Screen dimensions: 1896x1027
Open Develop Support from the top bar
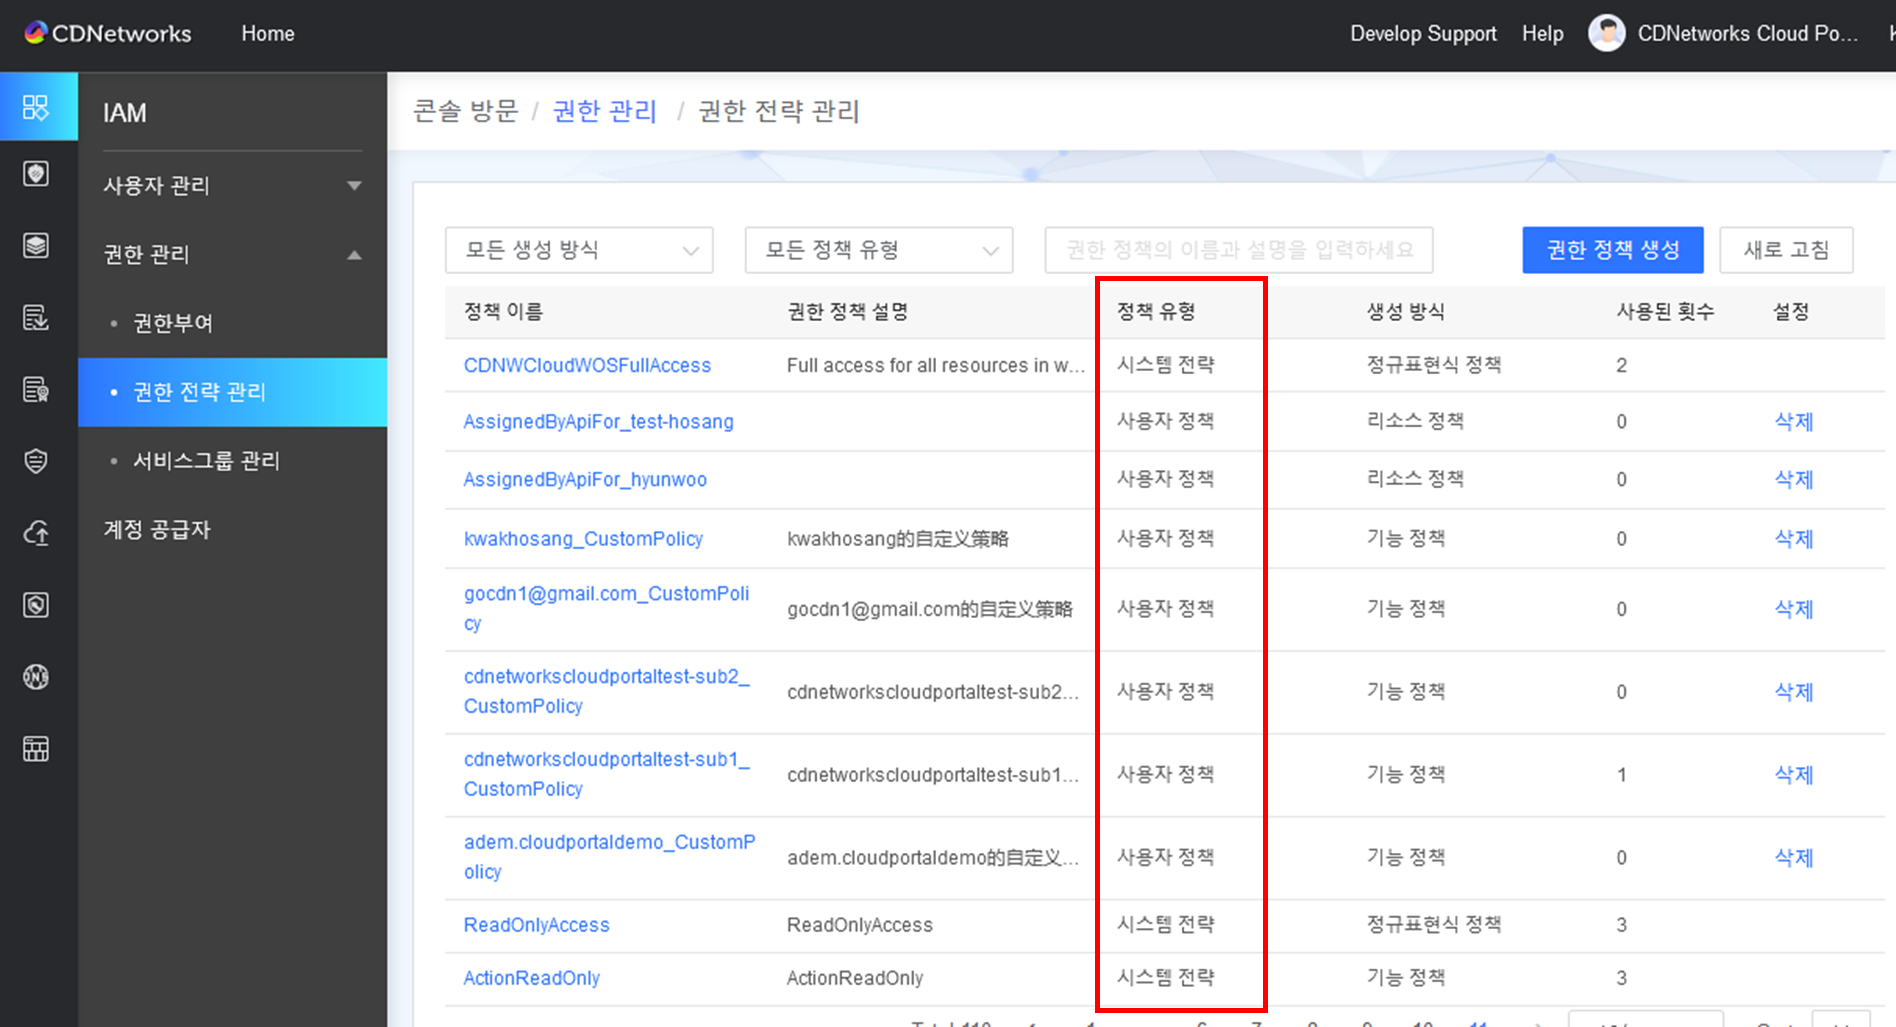click(1422, 32)
